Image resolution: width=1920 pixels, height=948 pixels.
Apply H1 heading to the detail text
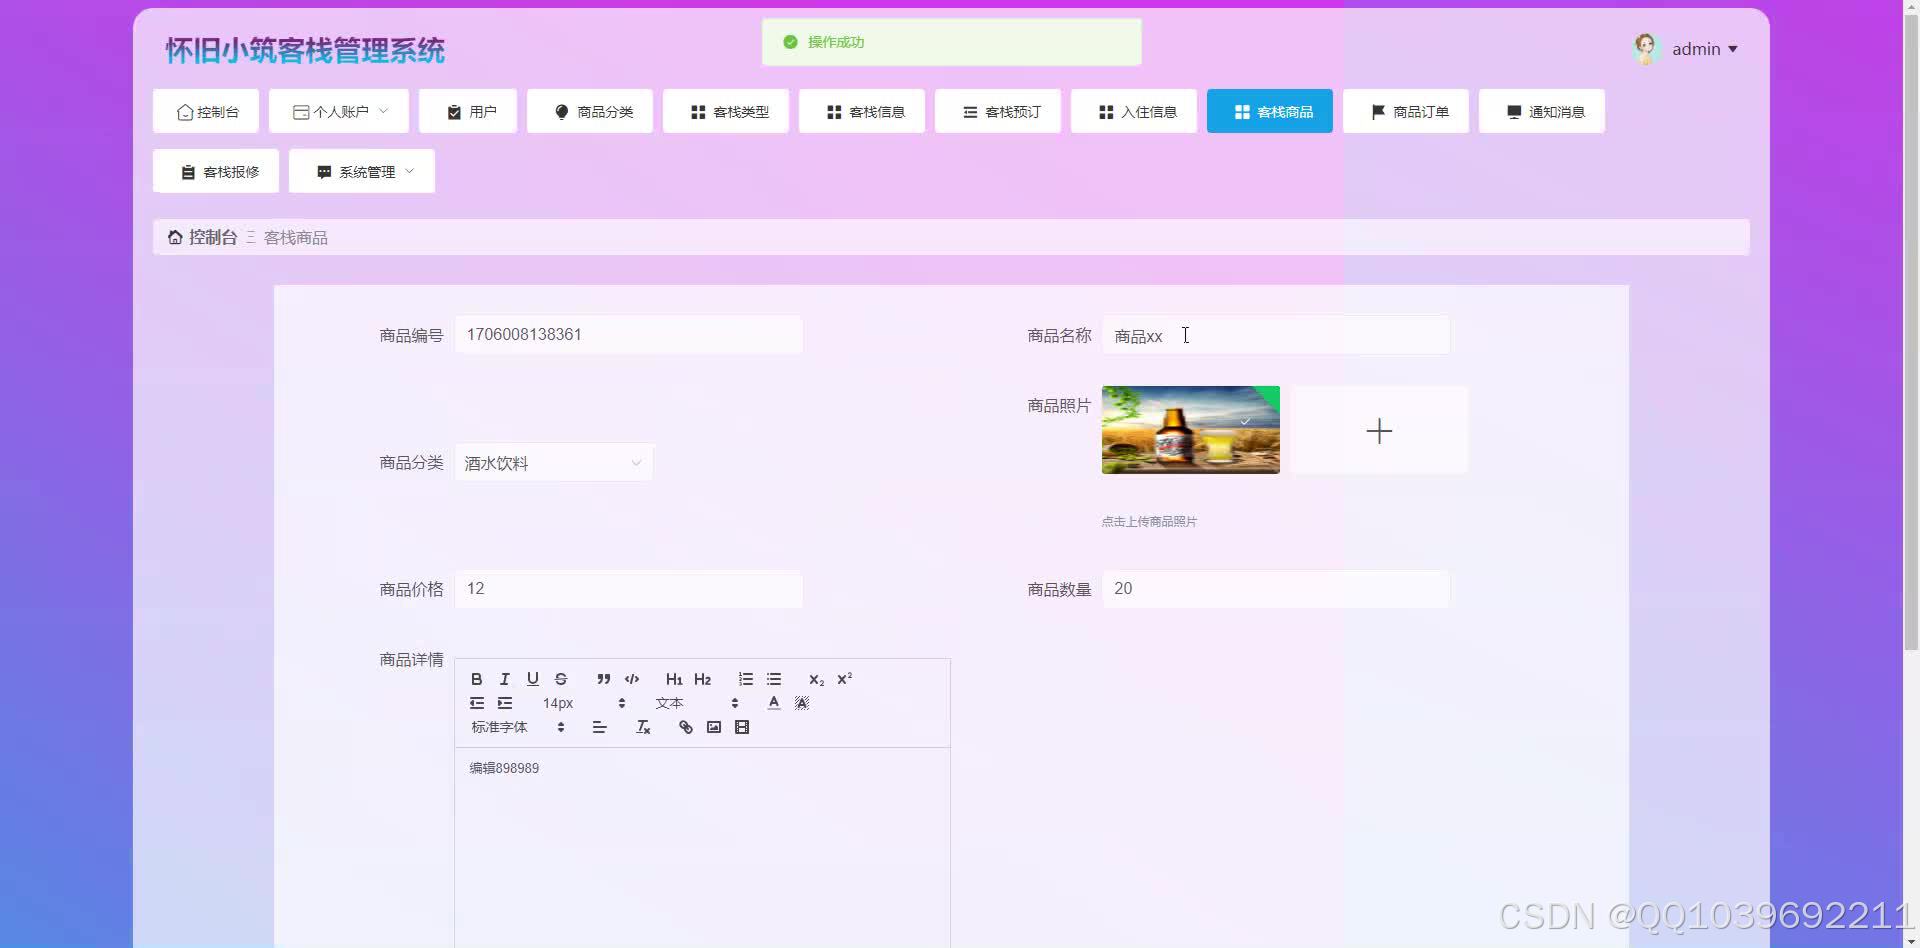click(x=675, y=679)
